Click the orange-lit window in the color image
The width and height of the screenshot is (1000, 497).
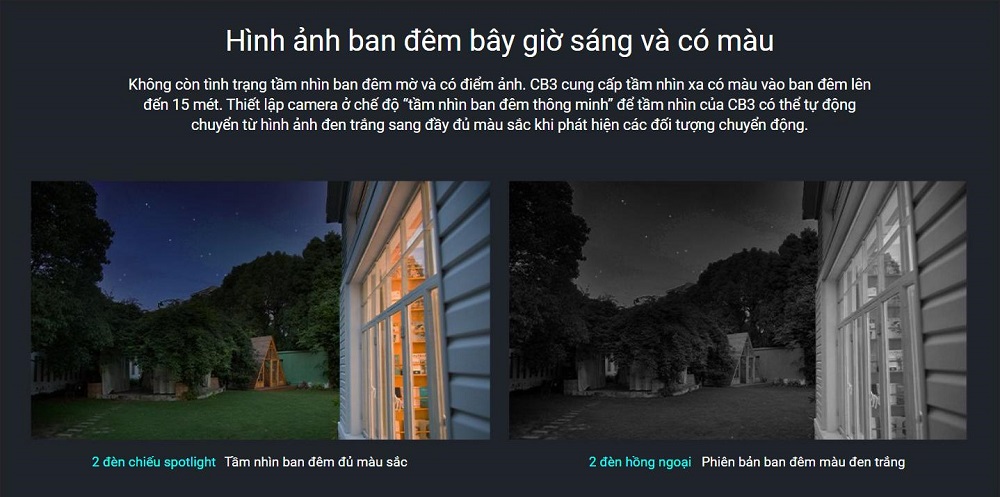tap(402, 313)
